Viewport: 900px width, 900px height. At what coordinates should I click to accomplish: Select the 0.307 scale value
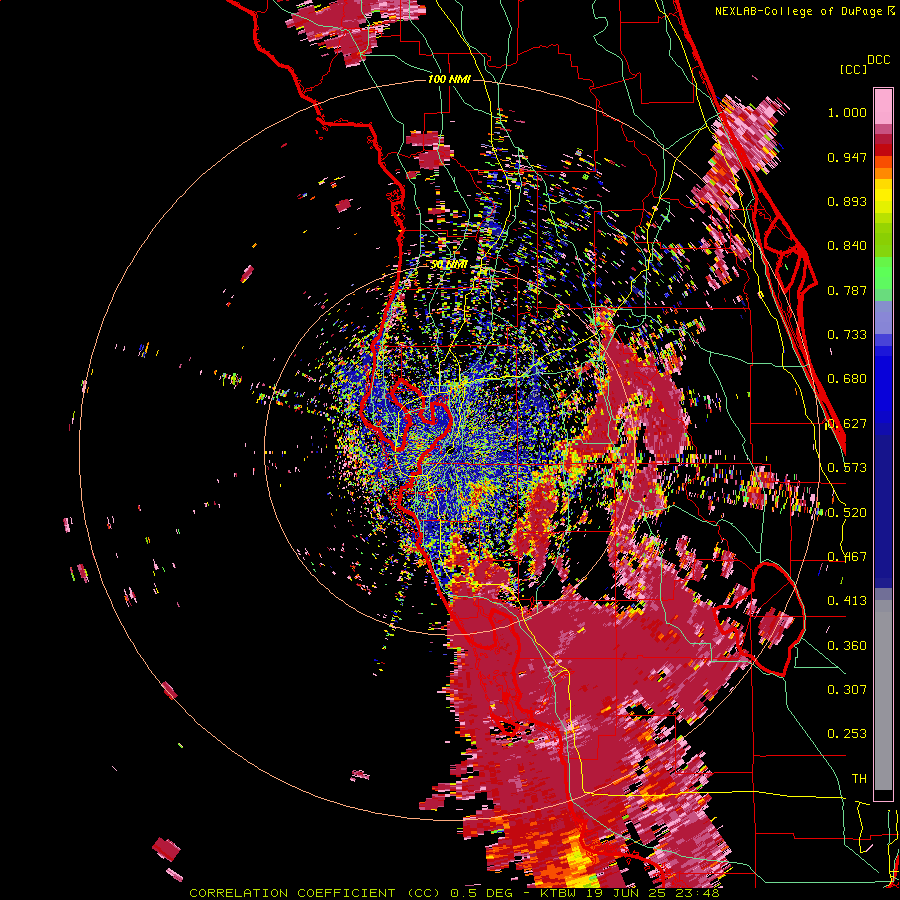tap(847, 690)
